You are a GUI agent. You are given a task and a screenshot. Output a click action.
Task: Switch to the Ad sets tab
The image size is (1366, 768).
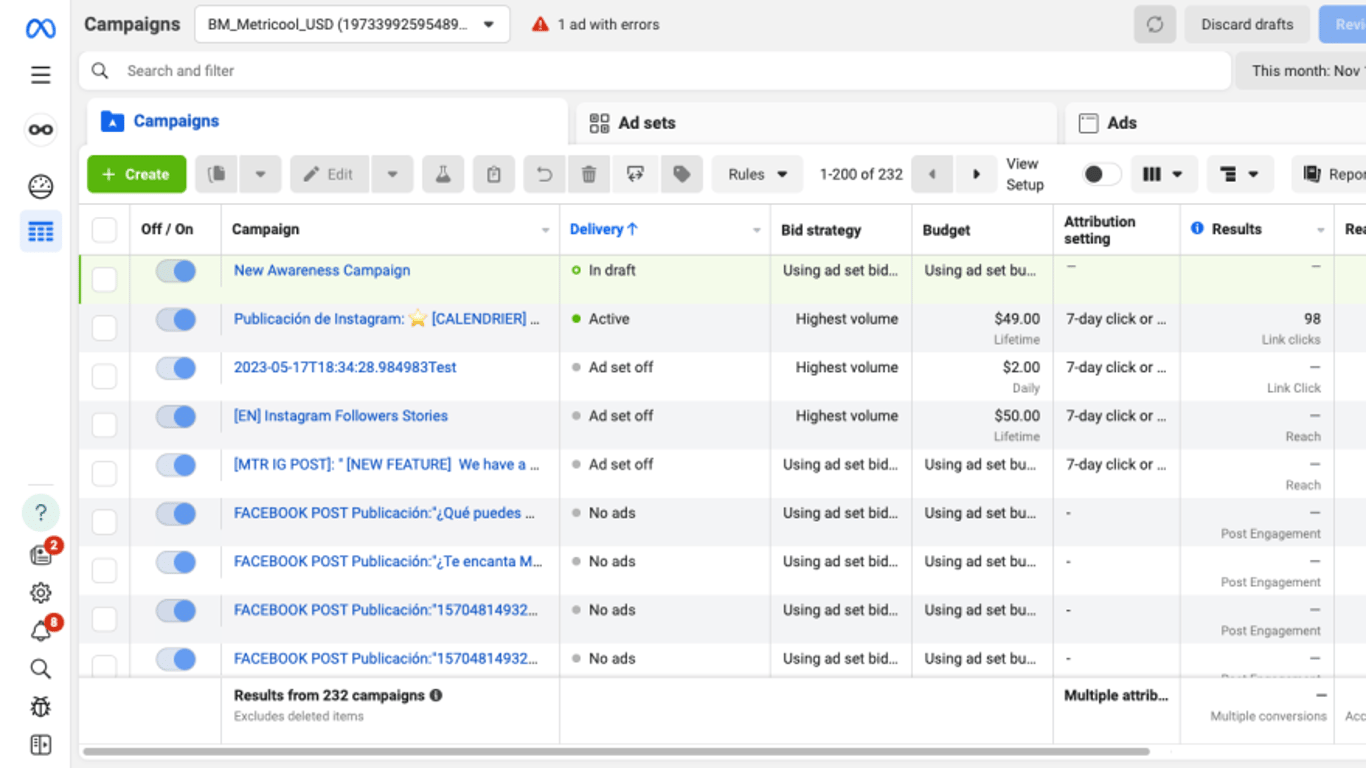coord(646,123)
